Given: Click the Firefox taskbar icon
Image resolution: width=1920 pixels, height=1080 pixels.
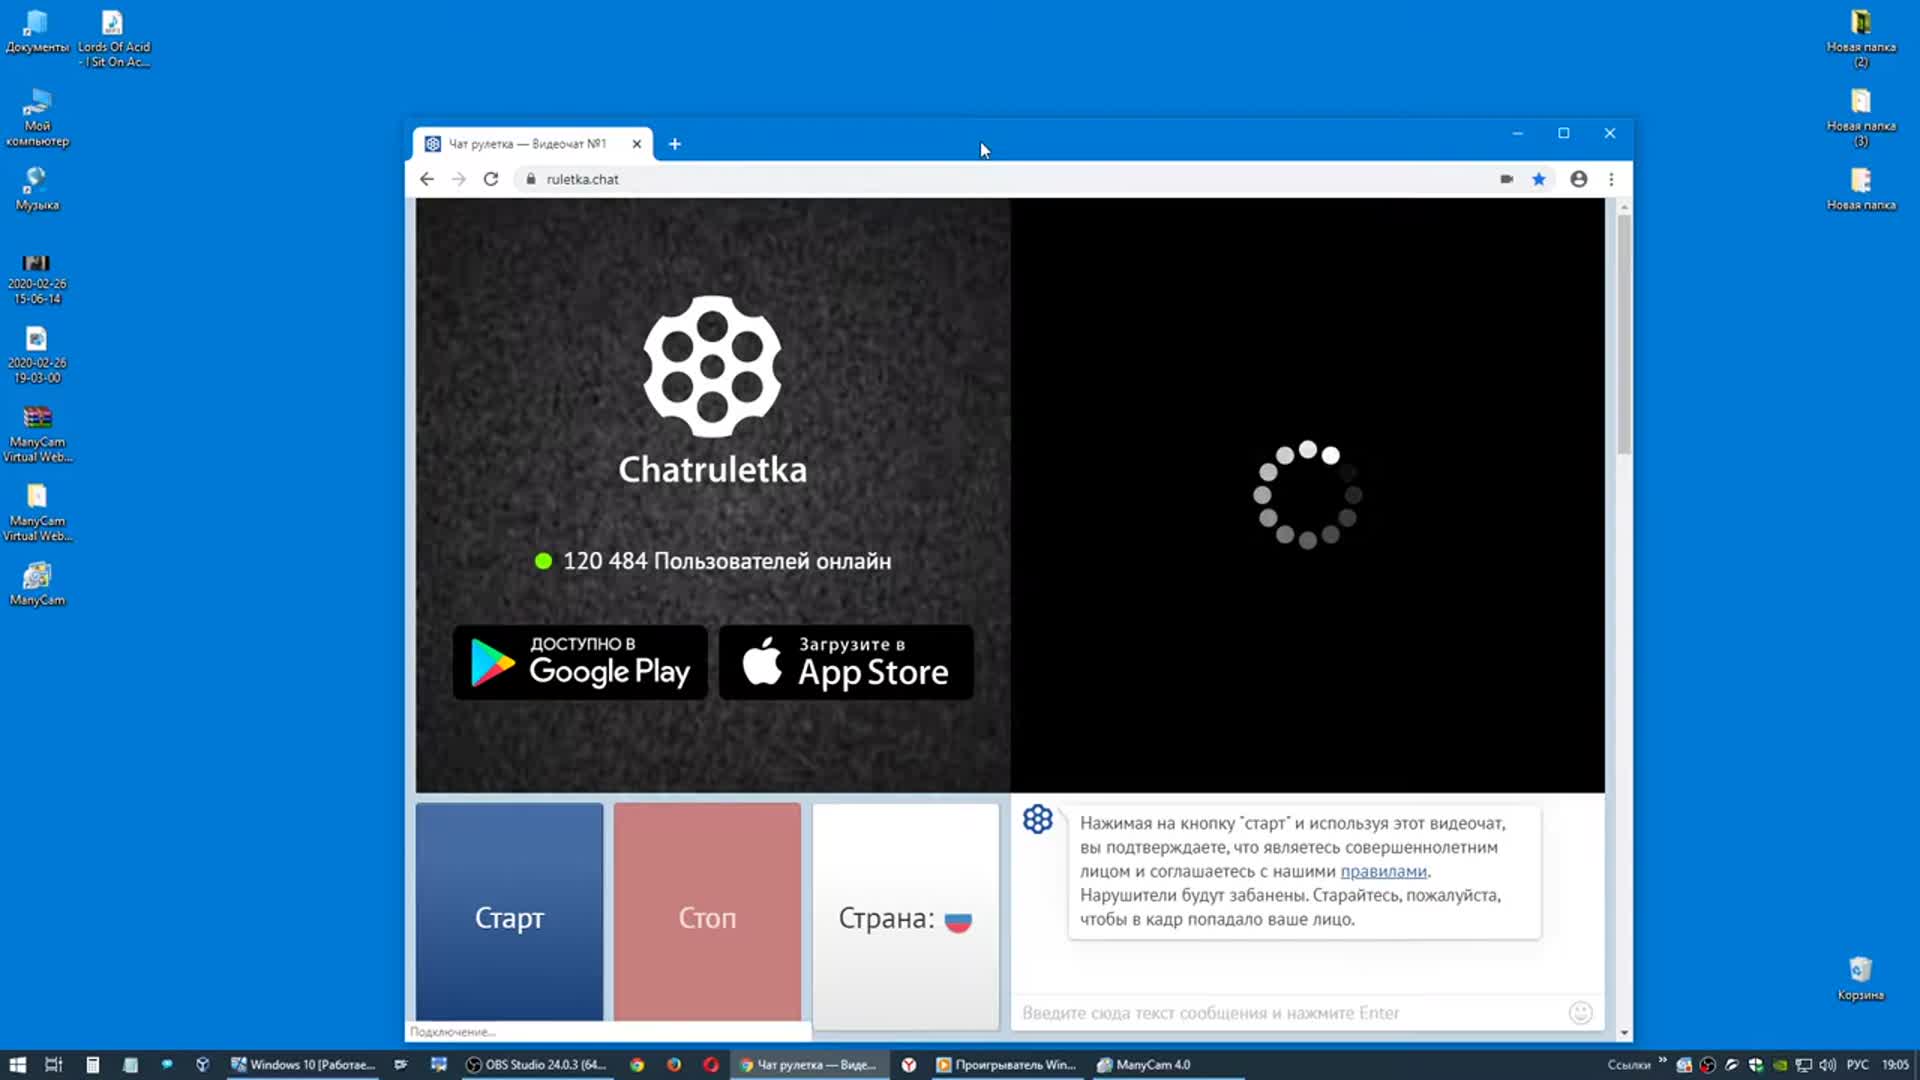Looking at the screenshot, I should [x=674, y=1065].
